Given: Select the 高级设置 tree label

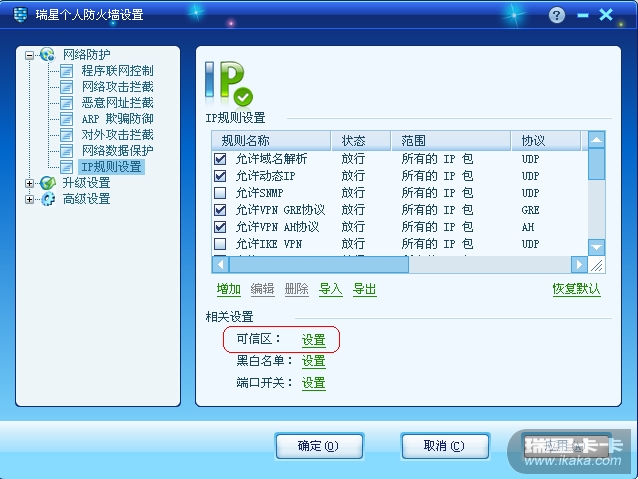Looking at the screenshot, I should 86,199.
